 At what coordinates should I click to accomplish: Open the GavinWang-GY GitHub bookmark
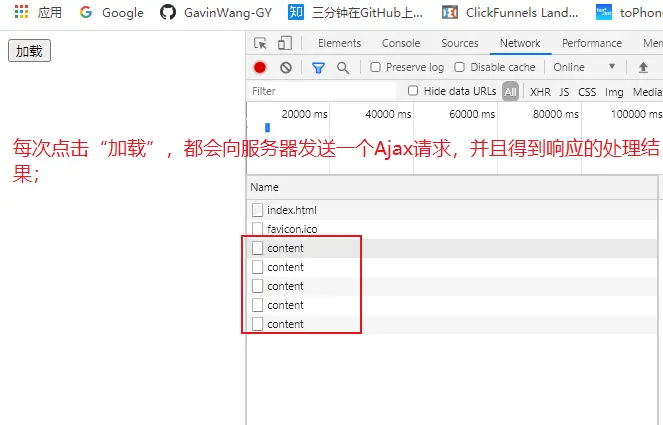pyautogui.click(x=216, y=12)
